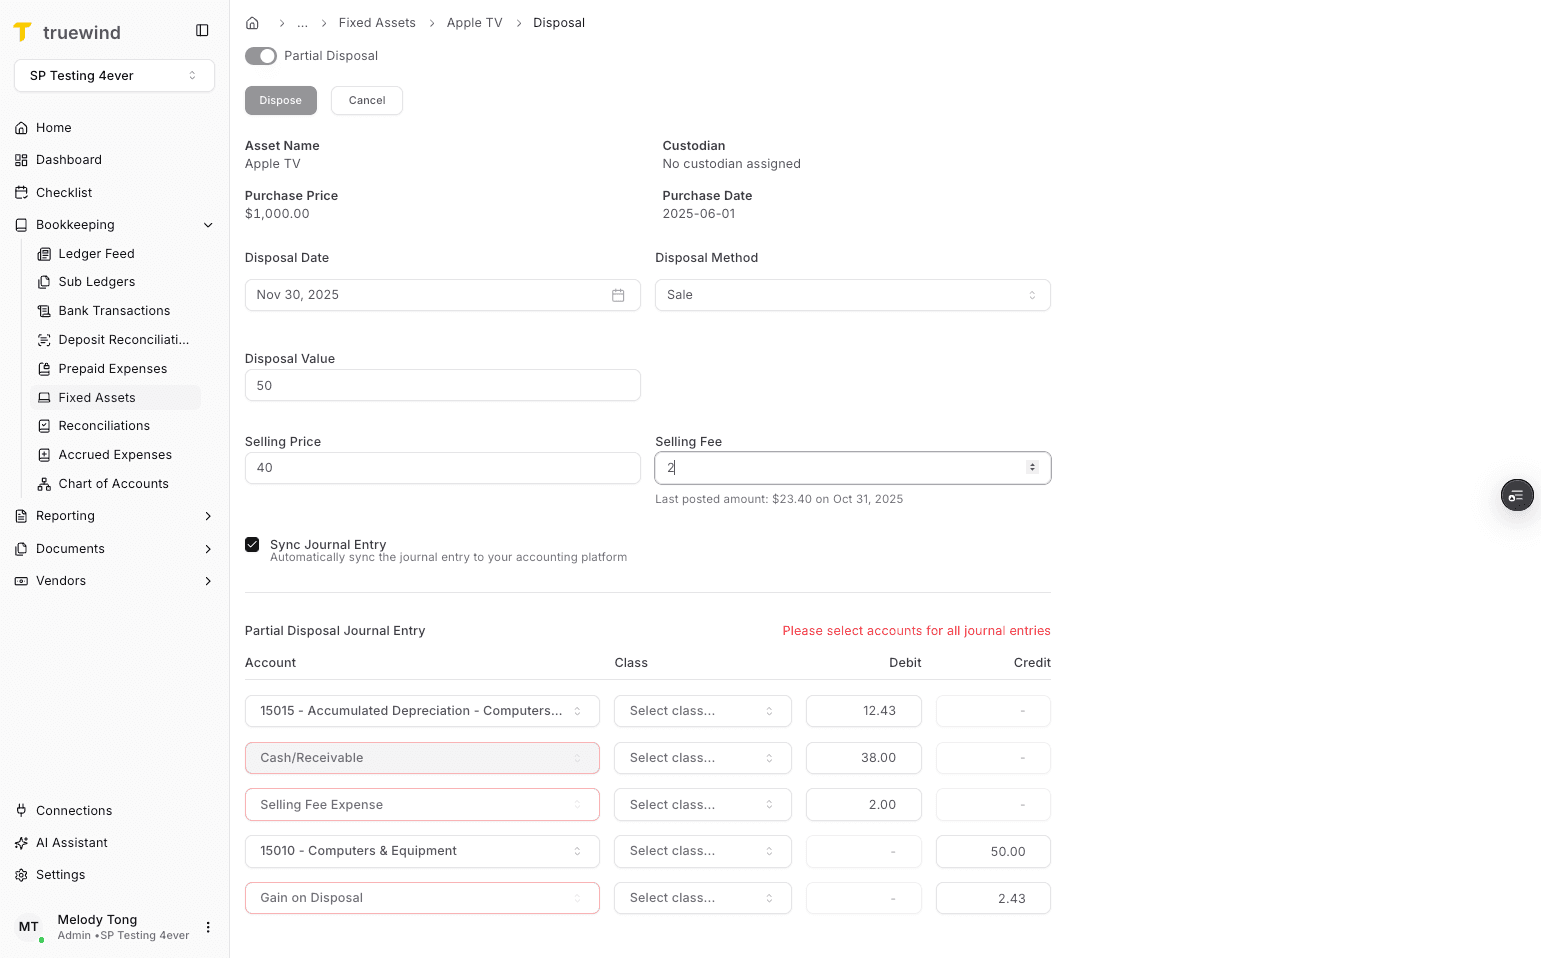
Task: Open the AI Assistant
Action: coord(70,842)
